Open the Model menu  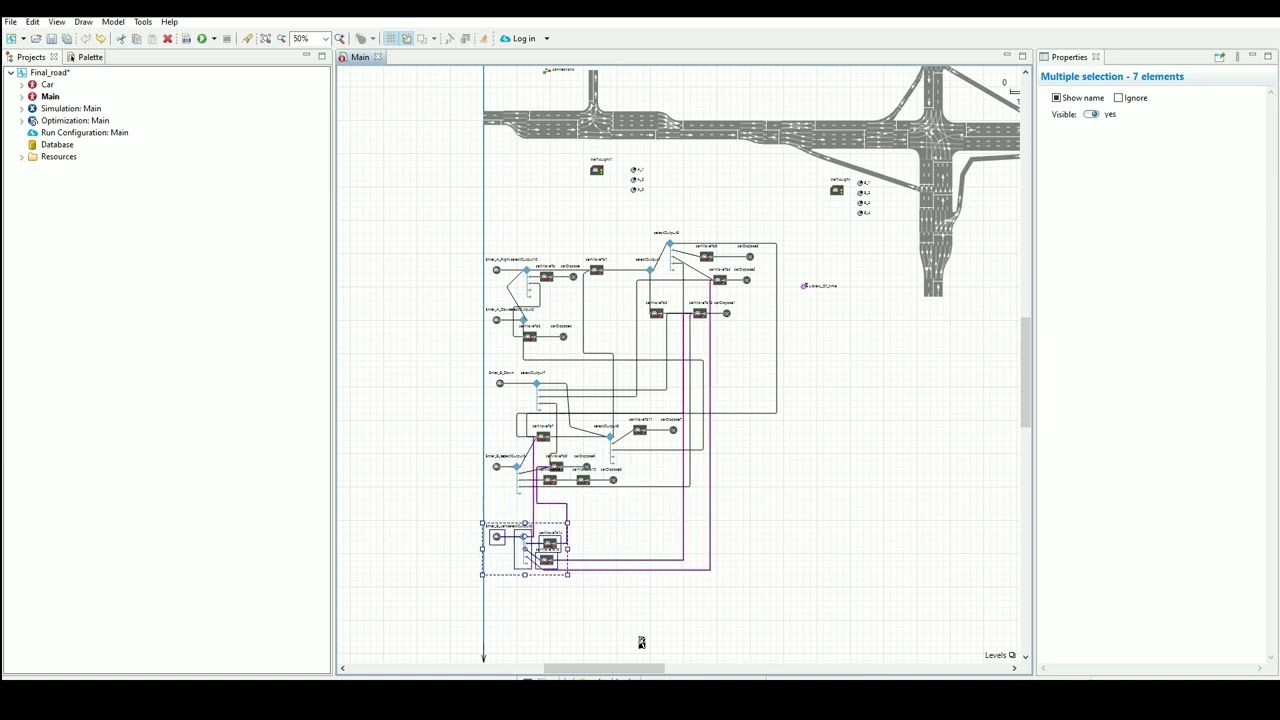click(x=113, y=22)
